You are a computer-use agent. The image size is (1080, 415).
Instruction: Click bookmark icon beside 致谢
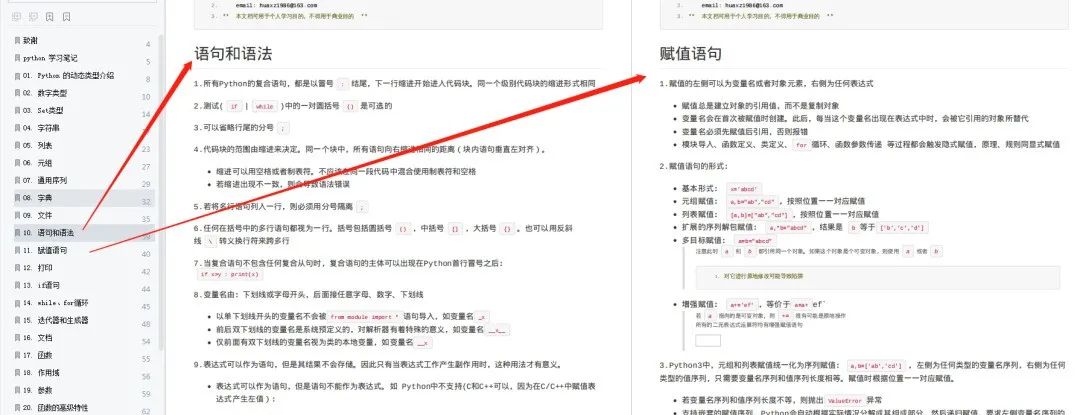pos(17,41)
